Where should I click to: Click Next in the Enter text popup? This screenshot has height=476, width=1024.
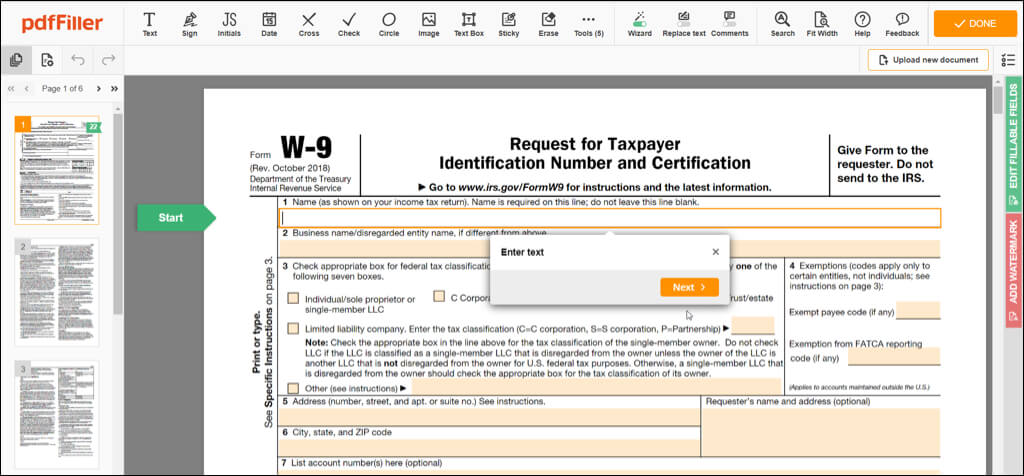pyautogui.click(x=689, y=287)
